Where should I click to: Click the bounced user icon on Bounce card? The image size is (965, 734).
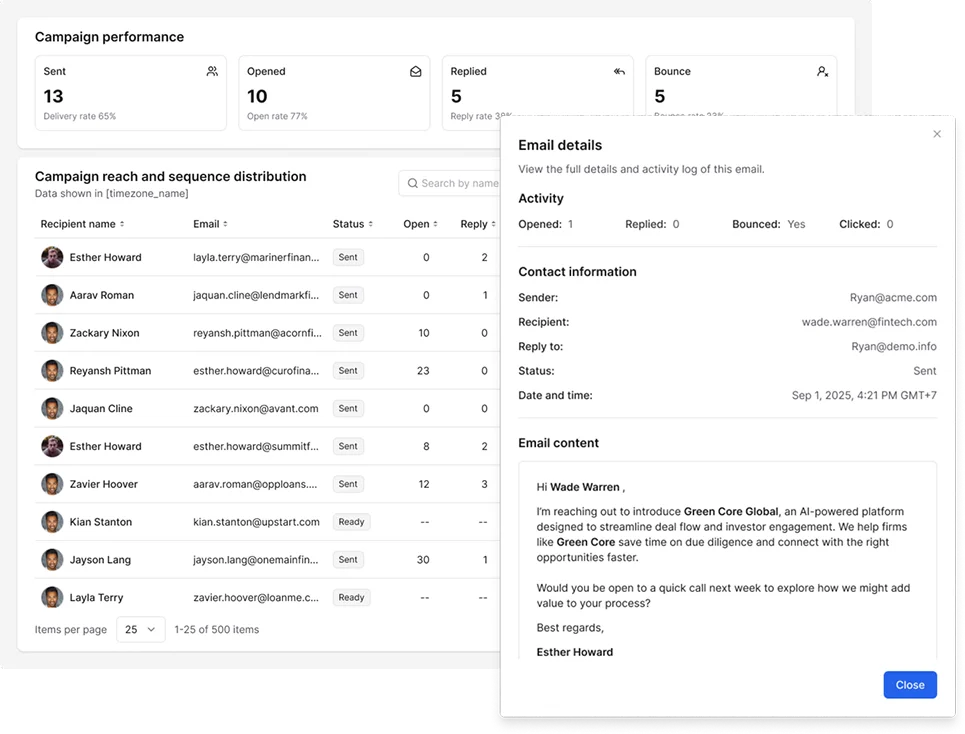pos(822,72)
